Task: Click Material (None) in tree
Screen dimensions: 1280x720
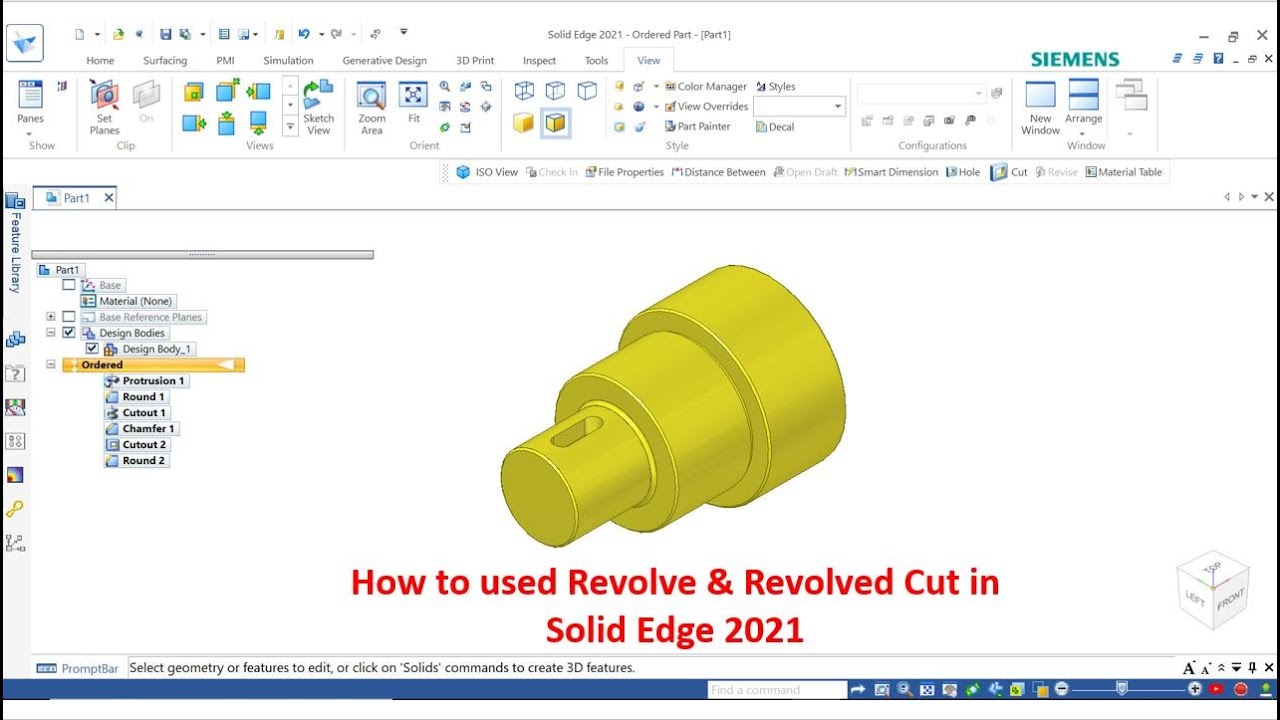Action: coord(127,301)
